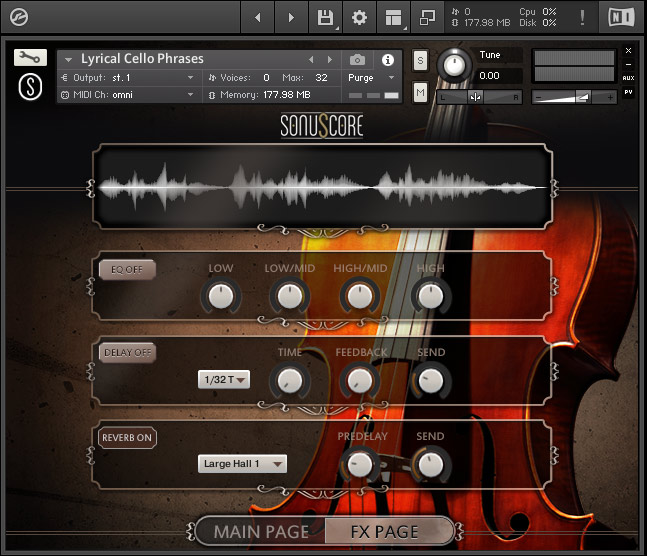Switch to the MAIN PAGE tab
The height and width of the screenshot is (556, 647).
[x=261, y=532]
